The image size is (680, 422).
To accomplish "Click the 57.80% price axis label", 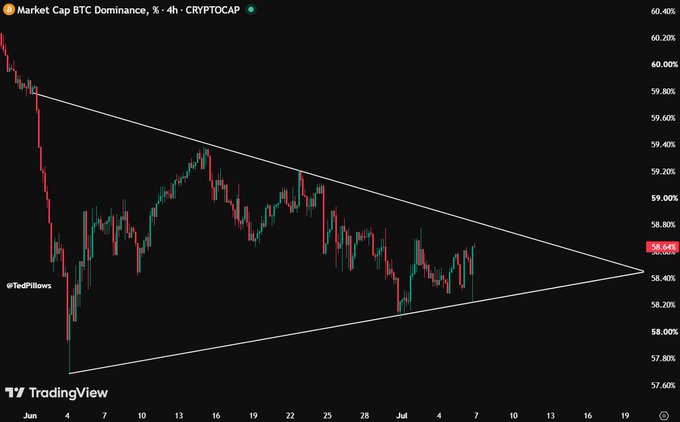I will [x=664, y=358].
